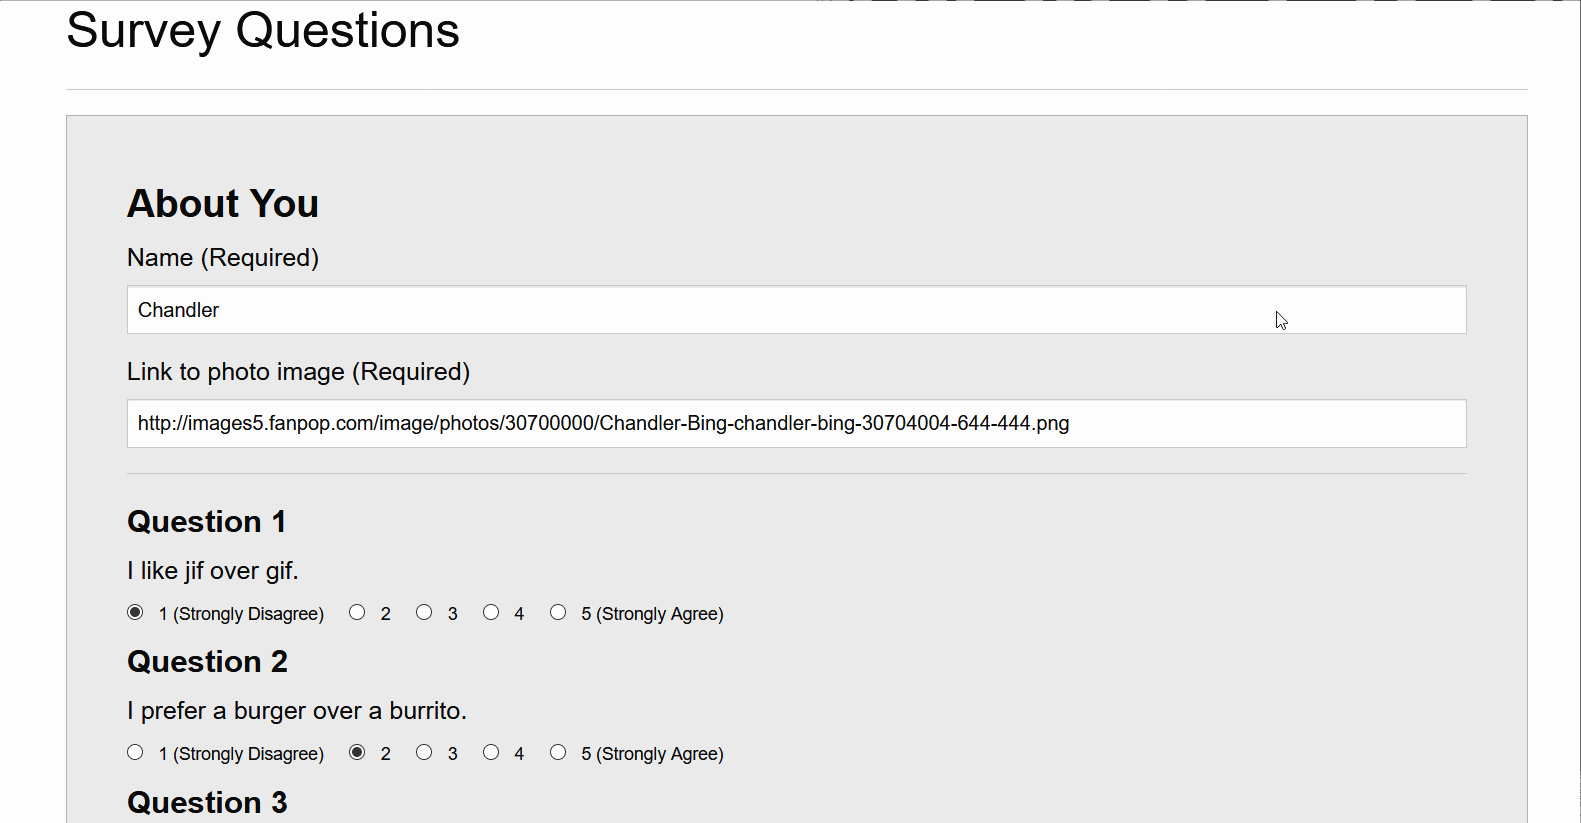Click the Question 1 heading
This screenshot has height=823, width=1581.
[x=206, y=521]
